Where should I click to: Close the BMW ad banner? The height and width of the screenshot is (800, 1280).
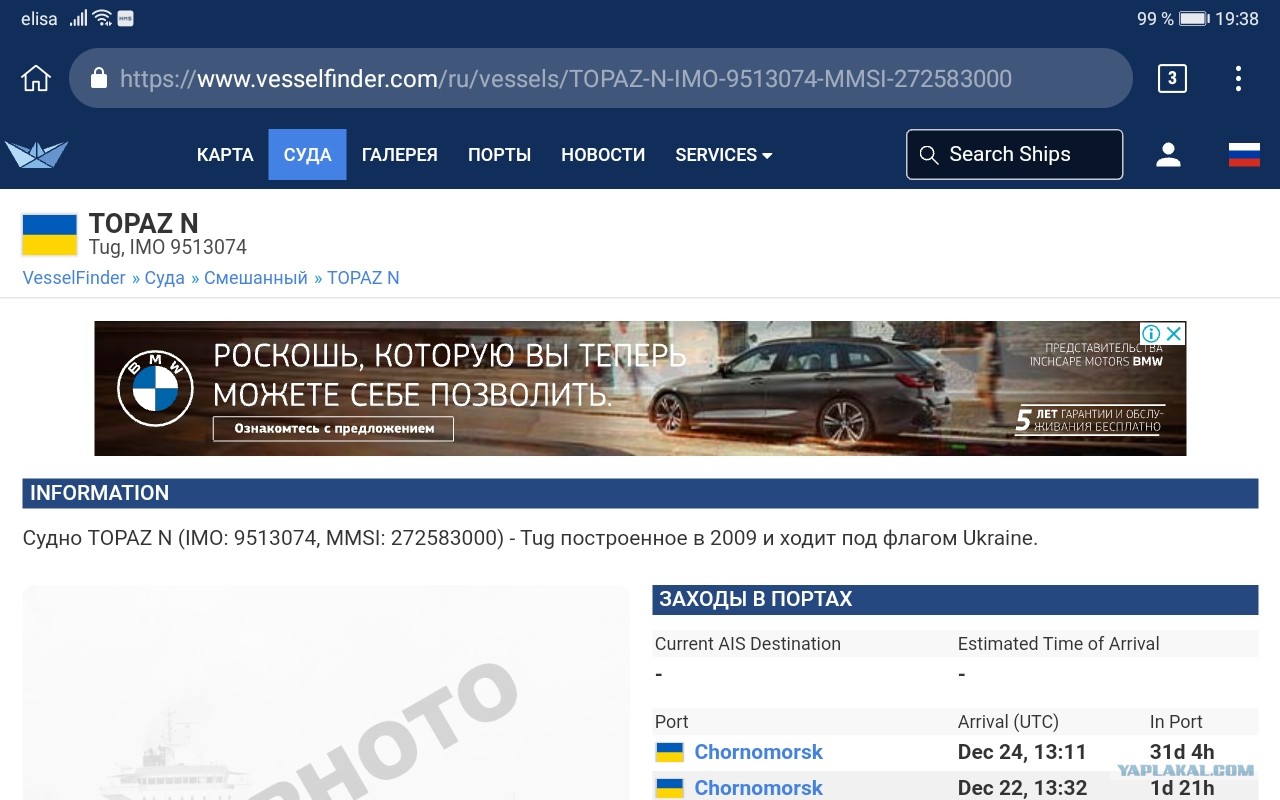click(1175, 333)
